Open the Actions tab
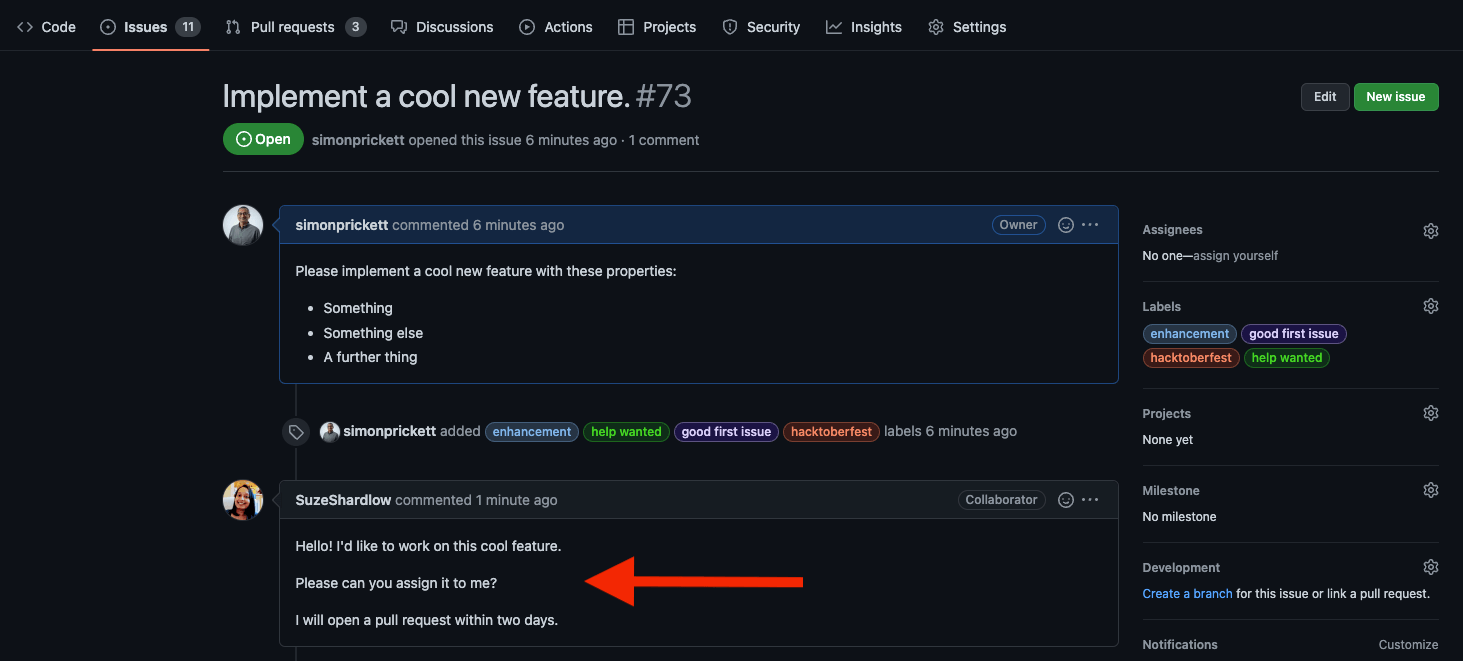 [556, 27]
